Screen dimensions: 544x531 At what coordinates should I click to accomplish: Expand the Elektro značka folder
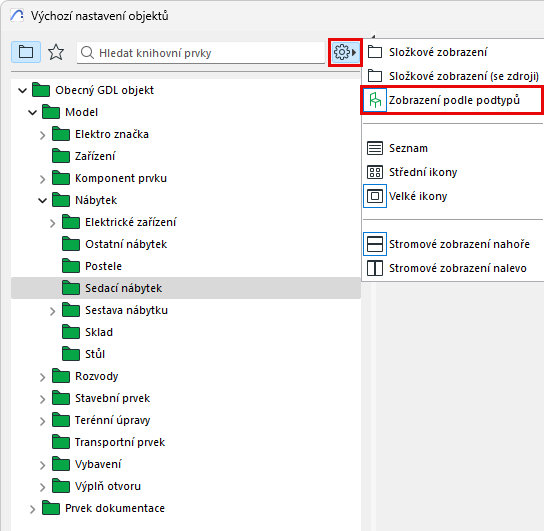tap(42, 135)
